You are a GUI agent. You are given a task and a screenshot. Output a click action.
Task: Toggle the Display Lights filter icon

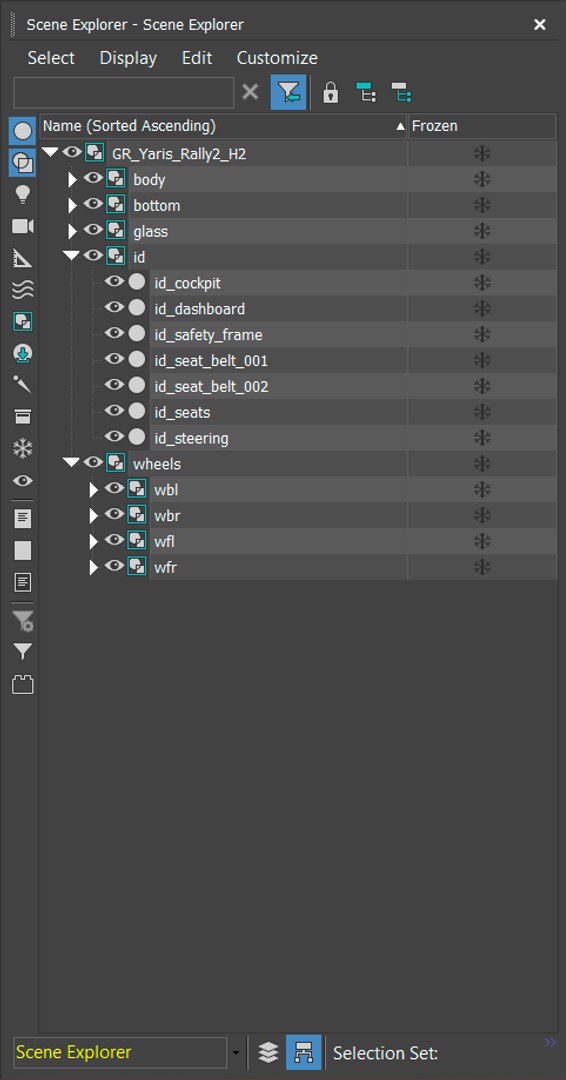[23, 195]
